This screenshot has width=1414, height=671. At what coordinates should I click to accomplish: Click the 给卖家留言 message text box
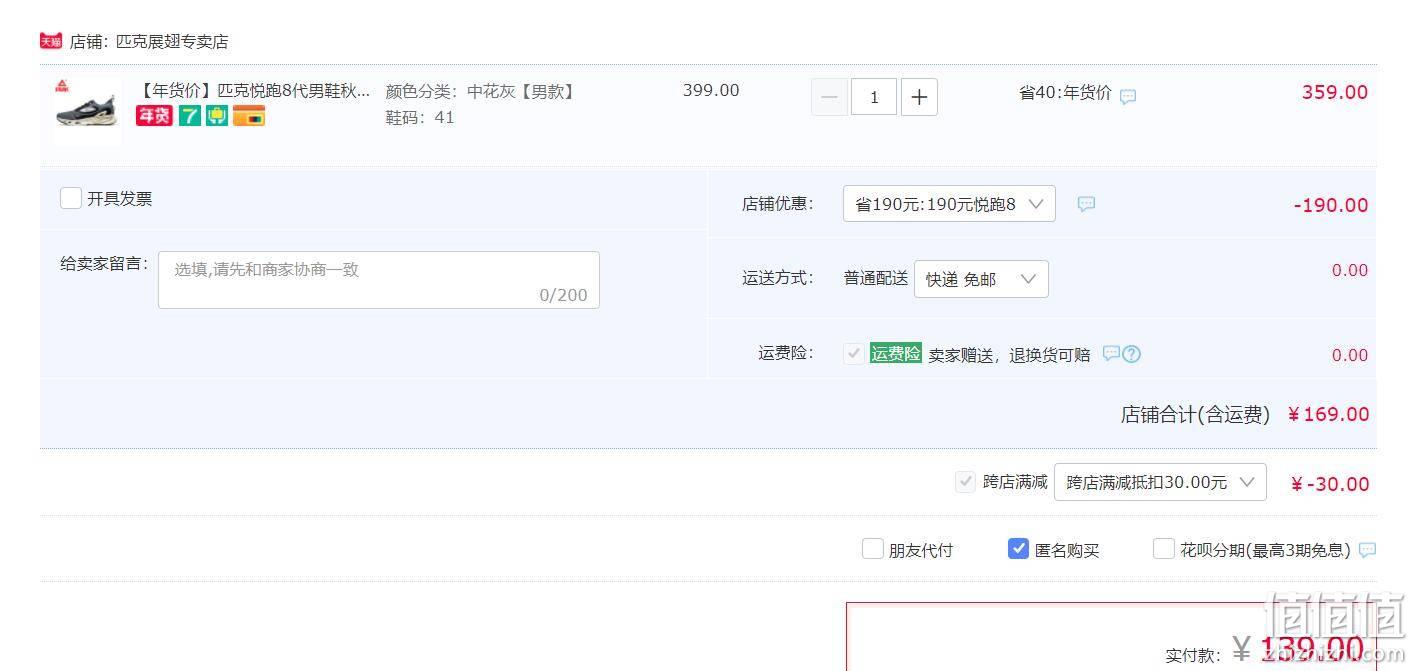tap(379, 280)
